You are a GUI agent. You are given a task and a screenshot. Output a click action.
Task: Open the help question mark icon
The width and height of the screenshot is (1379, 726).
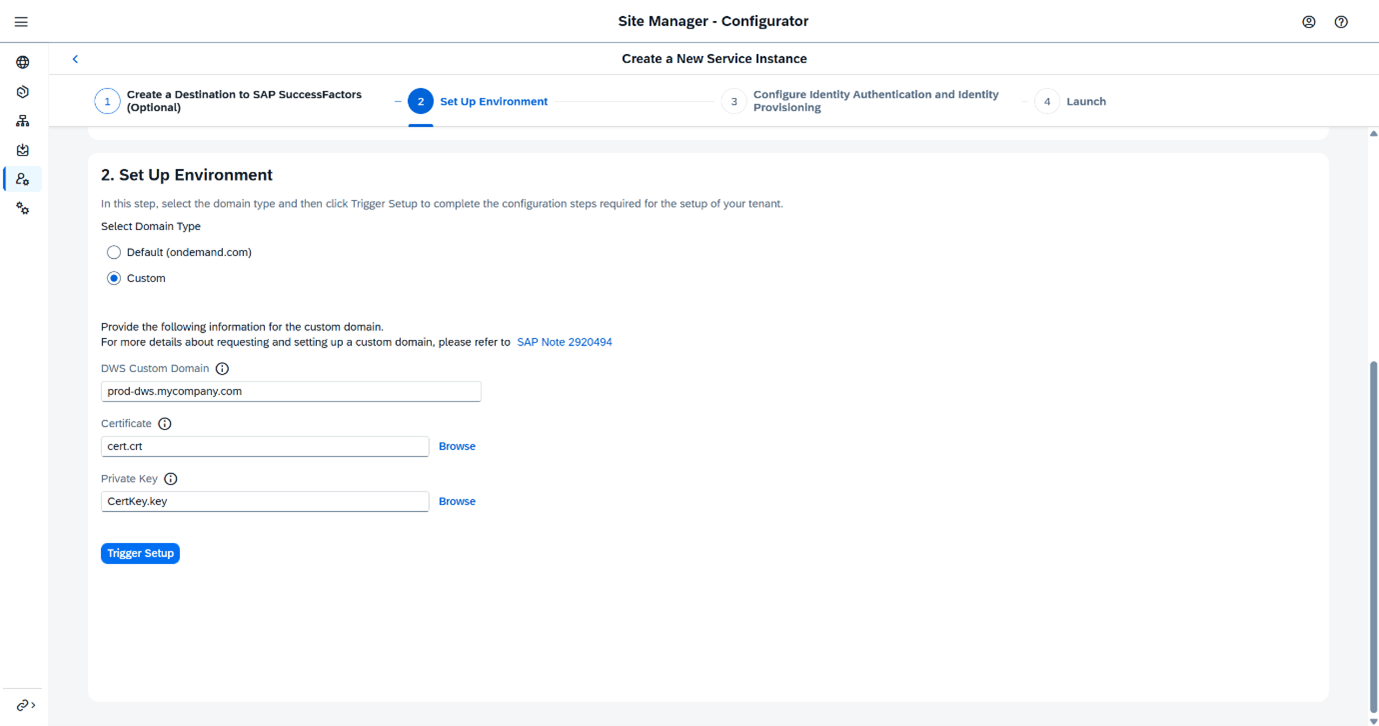pyautogui.click(x=1341, y=22)
